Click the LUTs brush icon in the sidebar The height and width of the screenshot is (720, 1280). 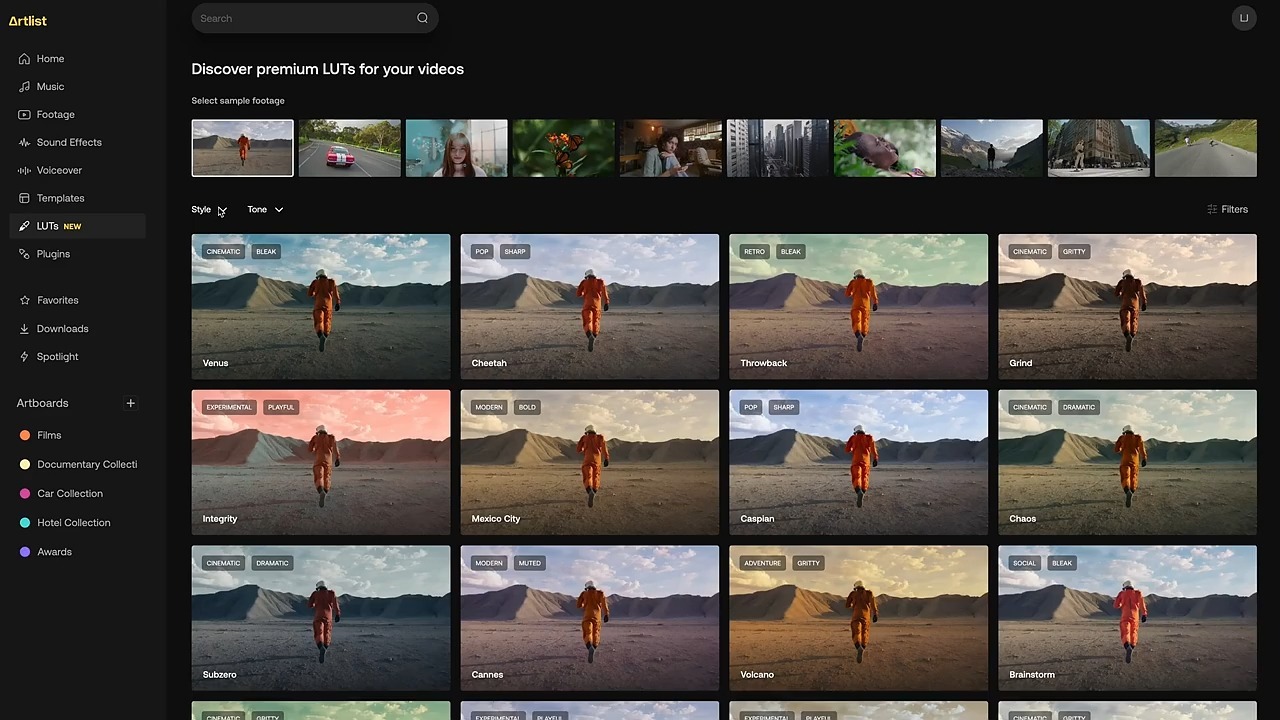[24, 226]
